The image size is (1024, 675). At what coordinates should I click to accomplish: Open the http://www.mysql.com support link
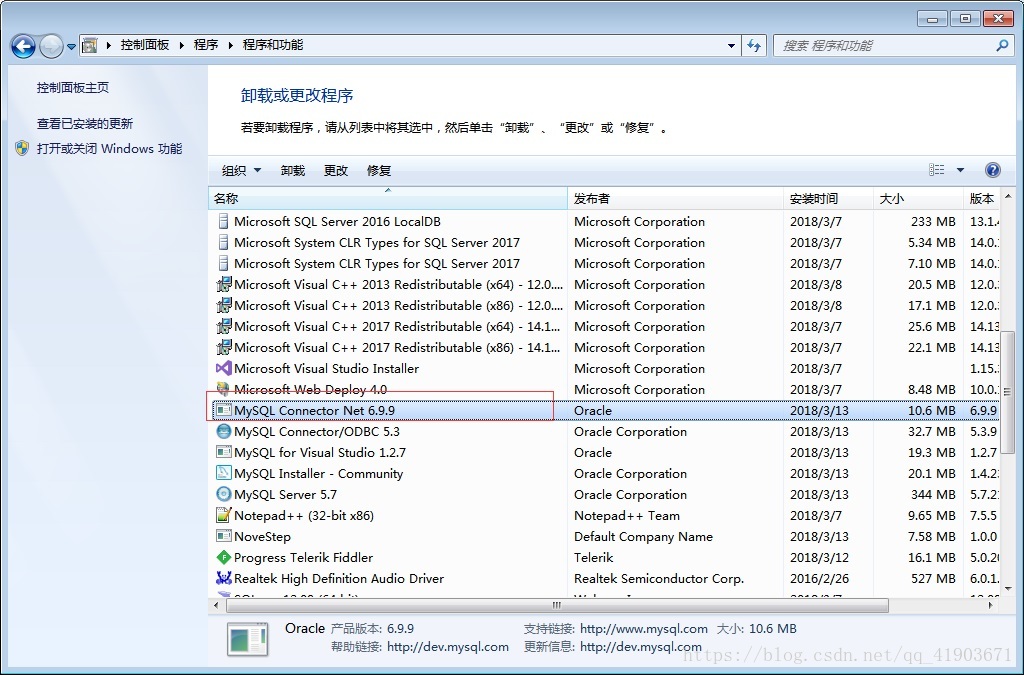(644, 629)
